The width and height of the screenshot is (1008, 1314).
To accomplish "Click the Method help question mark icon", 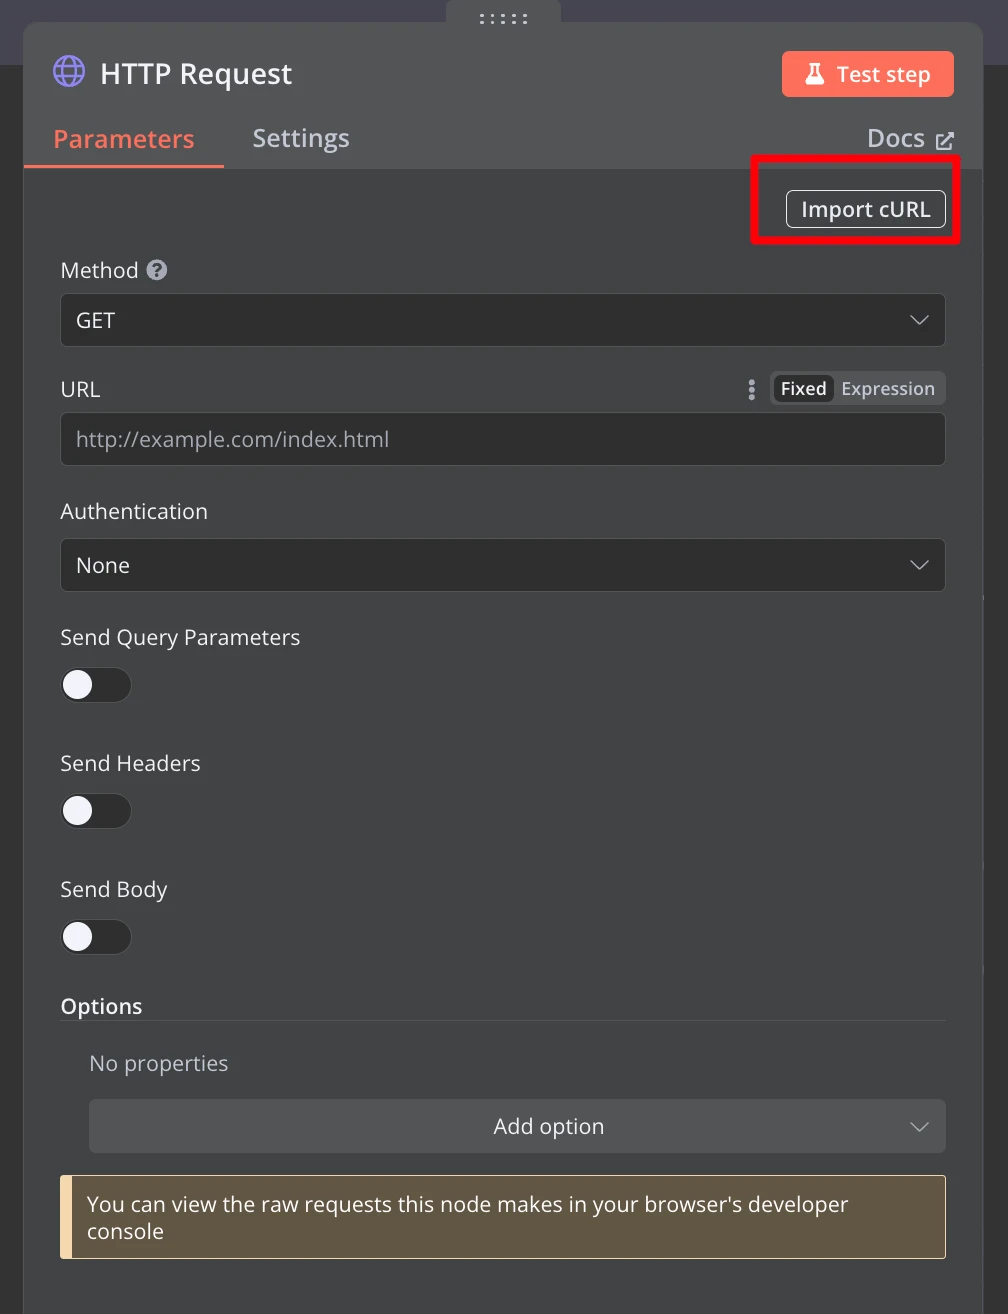I will coord(157,270).
